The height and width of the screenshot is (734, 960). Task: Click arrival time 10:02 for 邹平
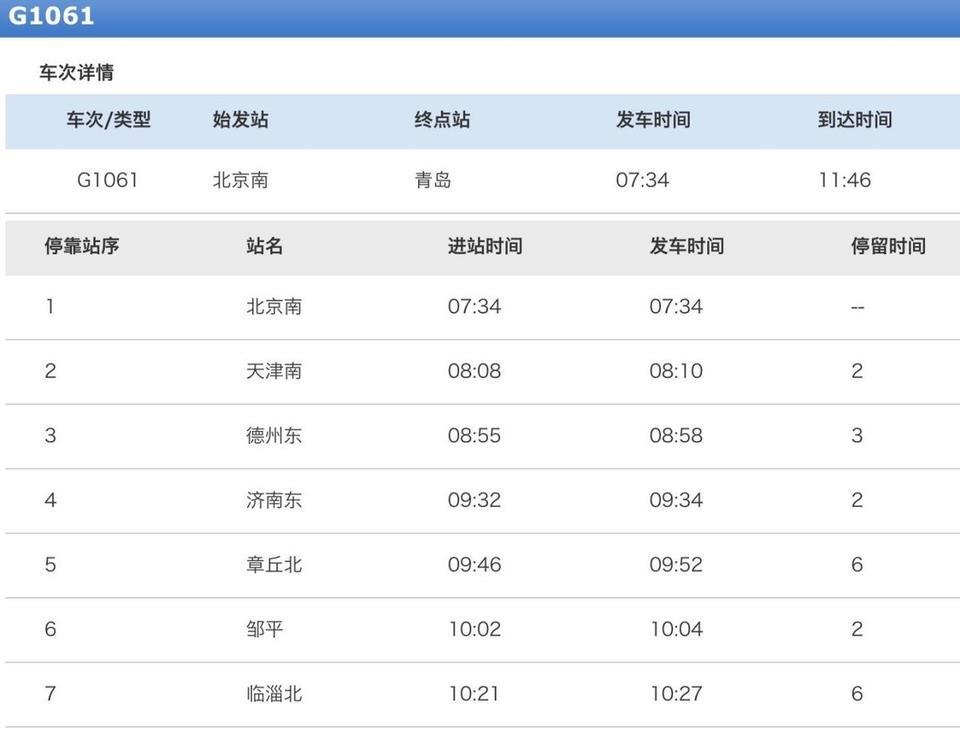pyautogui.click(x=474, y=629)
